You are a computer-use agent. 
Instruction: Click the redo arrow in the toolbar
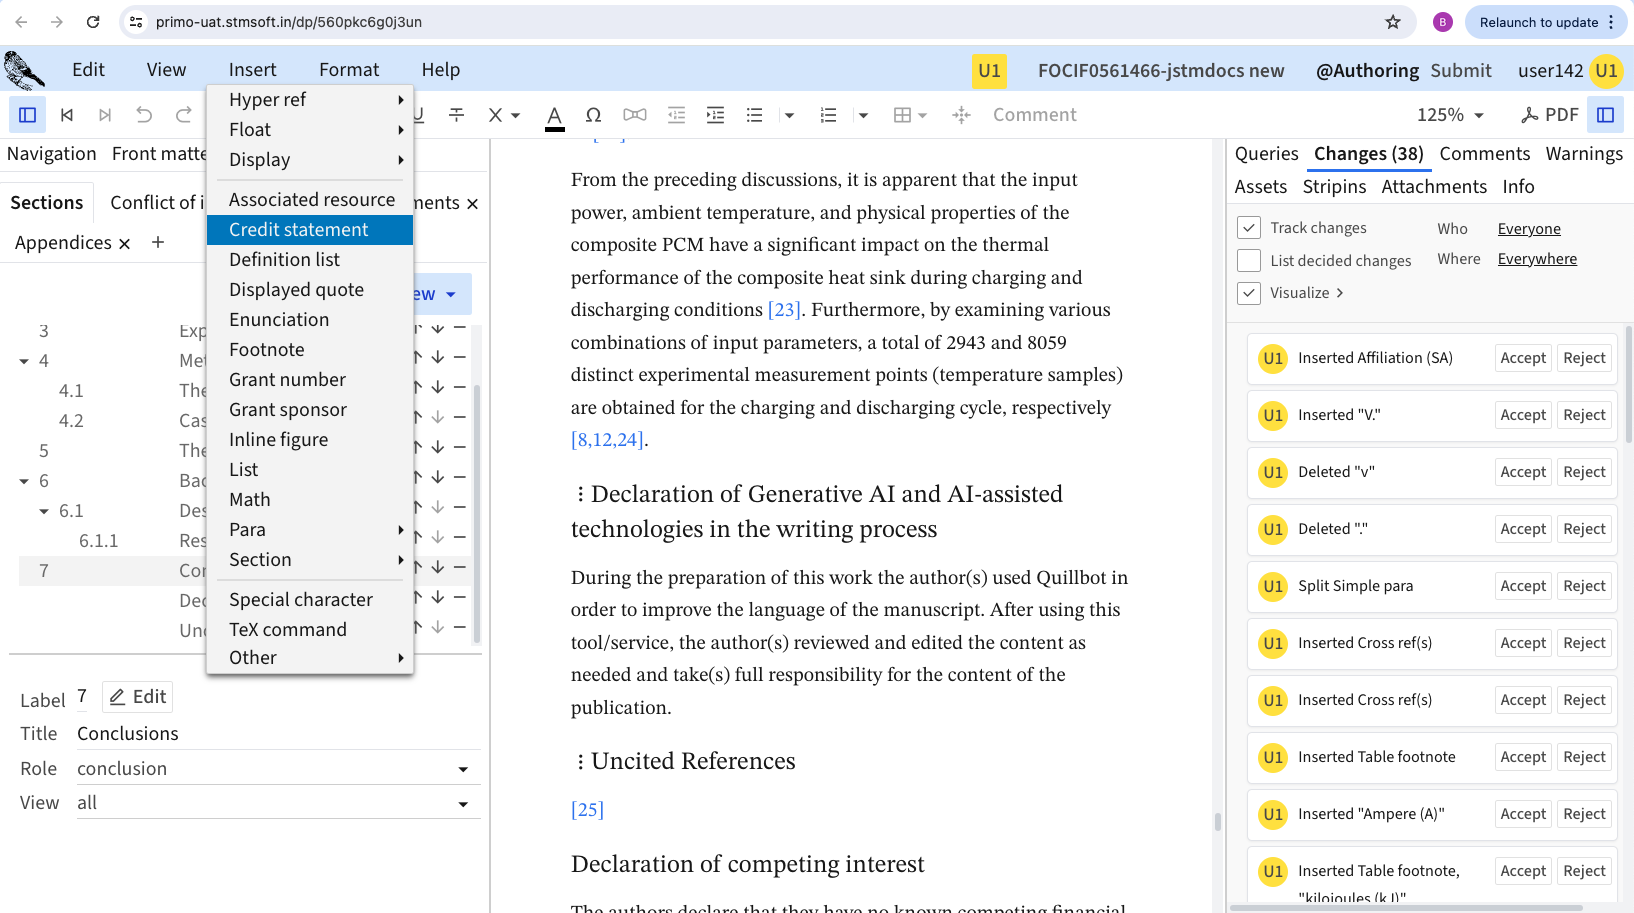click(183, 115)
